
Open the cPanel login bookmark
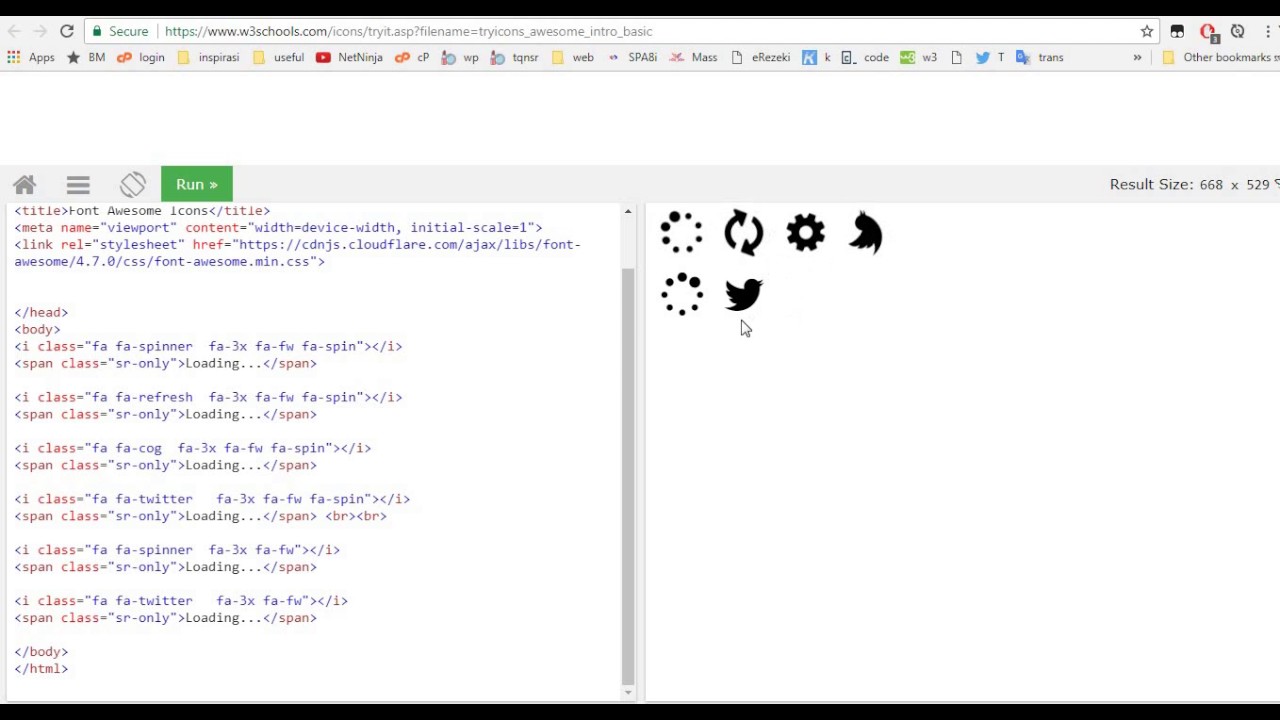(141, 58)
